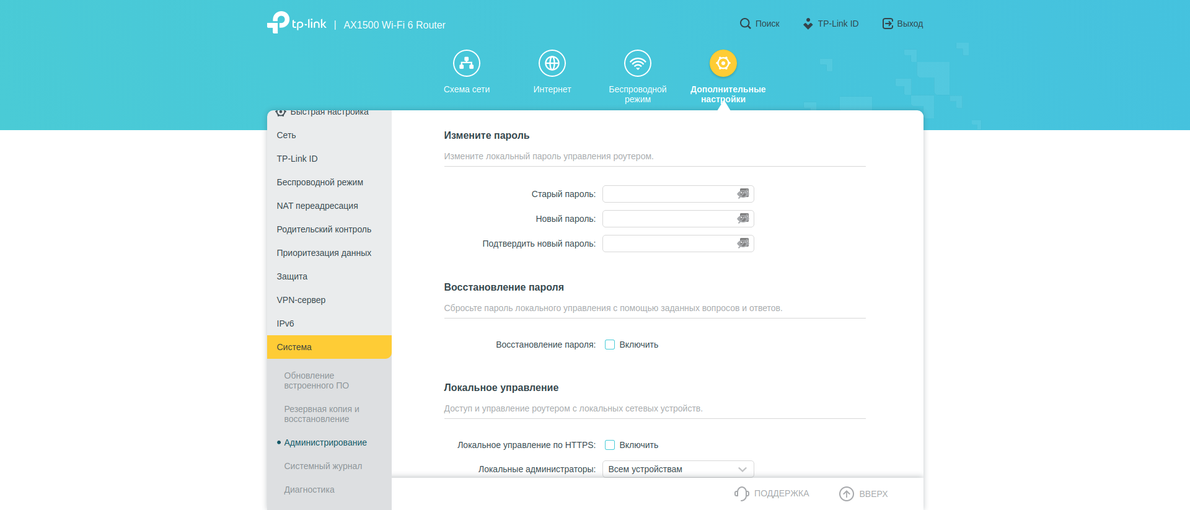Viewport: 1190px width, 510px height.
Task: Click the TP-Link logo in header
Action: tap(296, 23)
